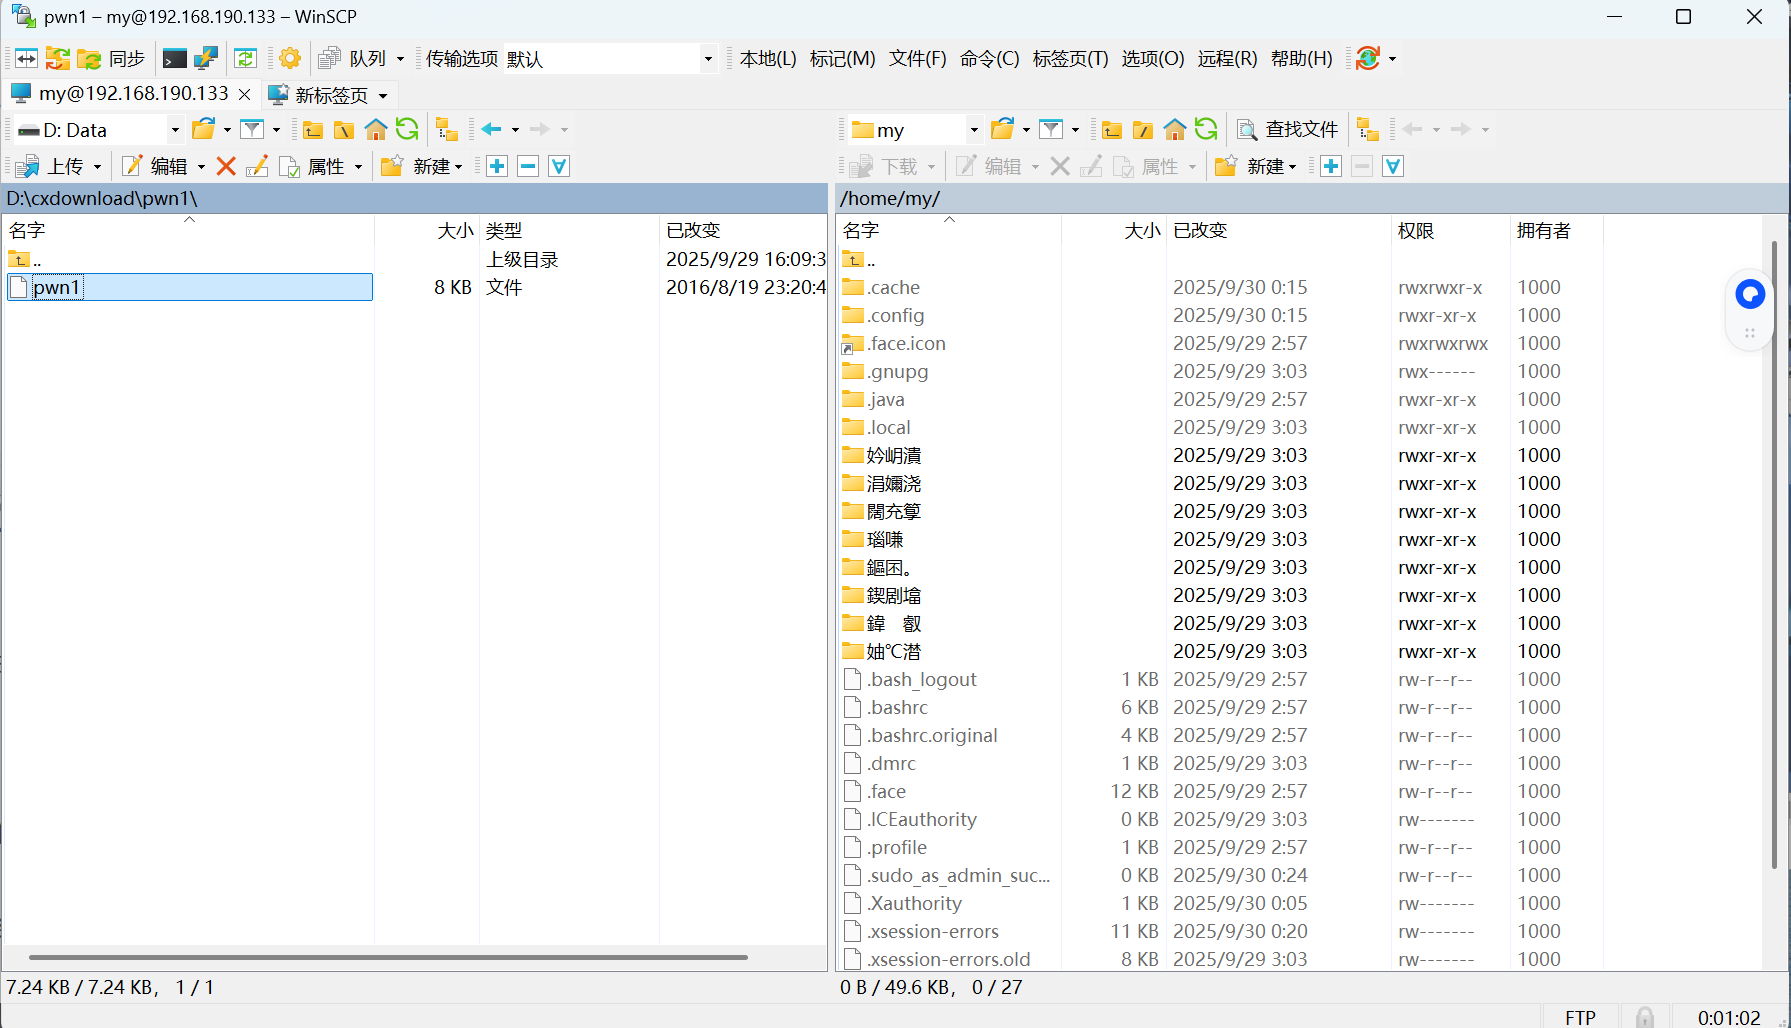
Task: Go to remote parent directory icon
Action: pos(1112,130)
